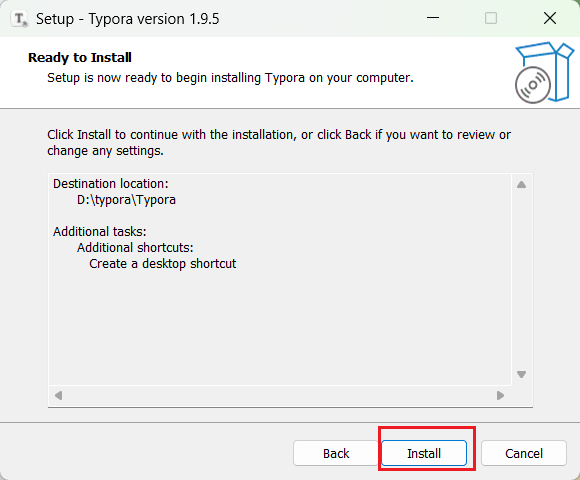Click the horizontal scrollbar track below summary
580x480 pixels.
279,396
